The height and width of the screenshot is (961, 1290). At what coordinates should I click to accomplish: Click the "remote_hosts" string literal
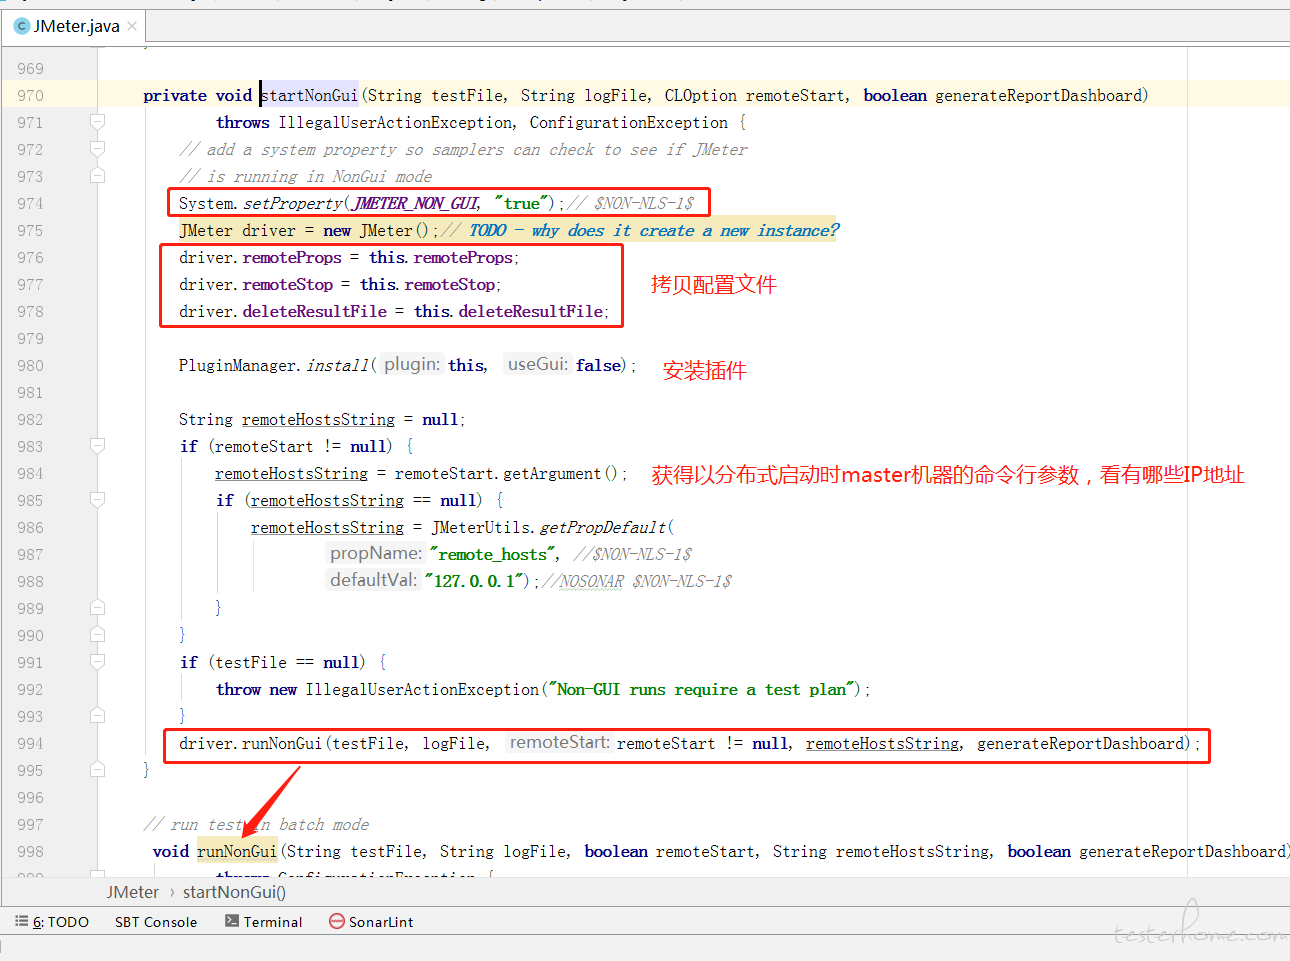click(493, 554)
